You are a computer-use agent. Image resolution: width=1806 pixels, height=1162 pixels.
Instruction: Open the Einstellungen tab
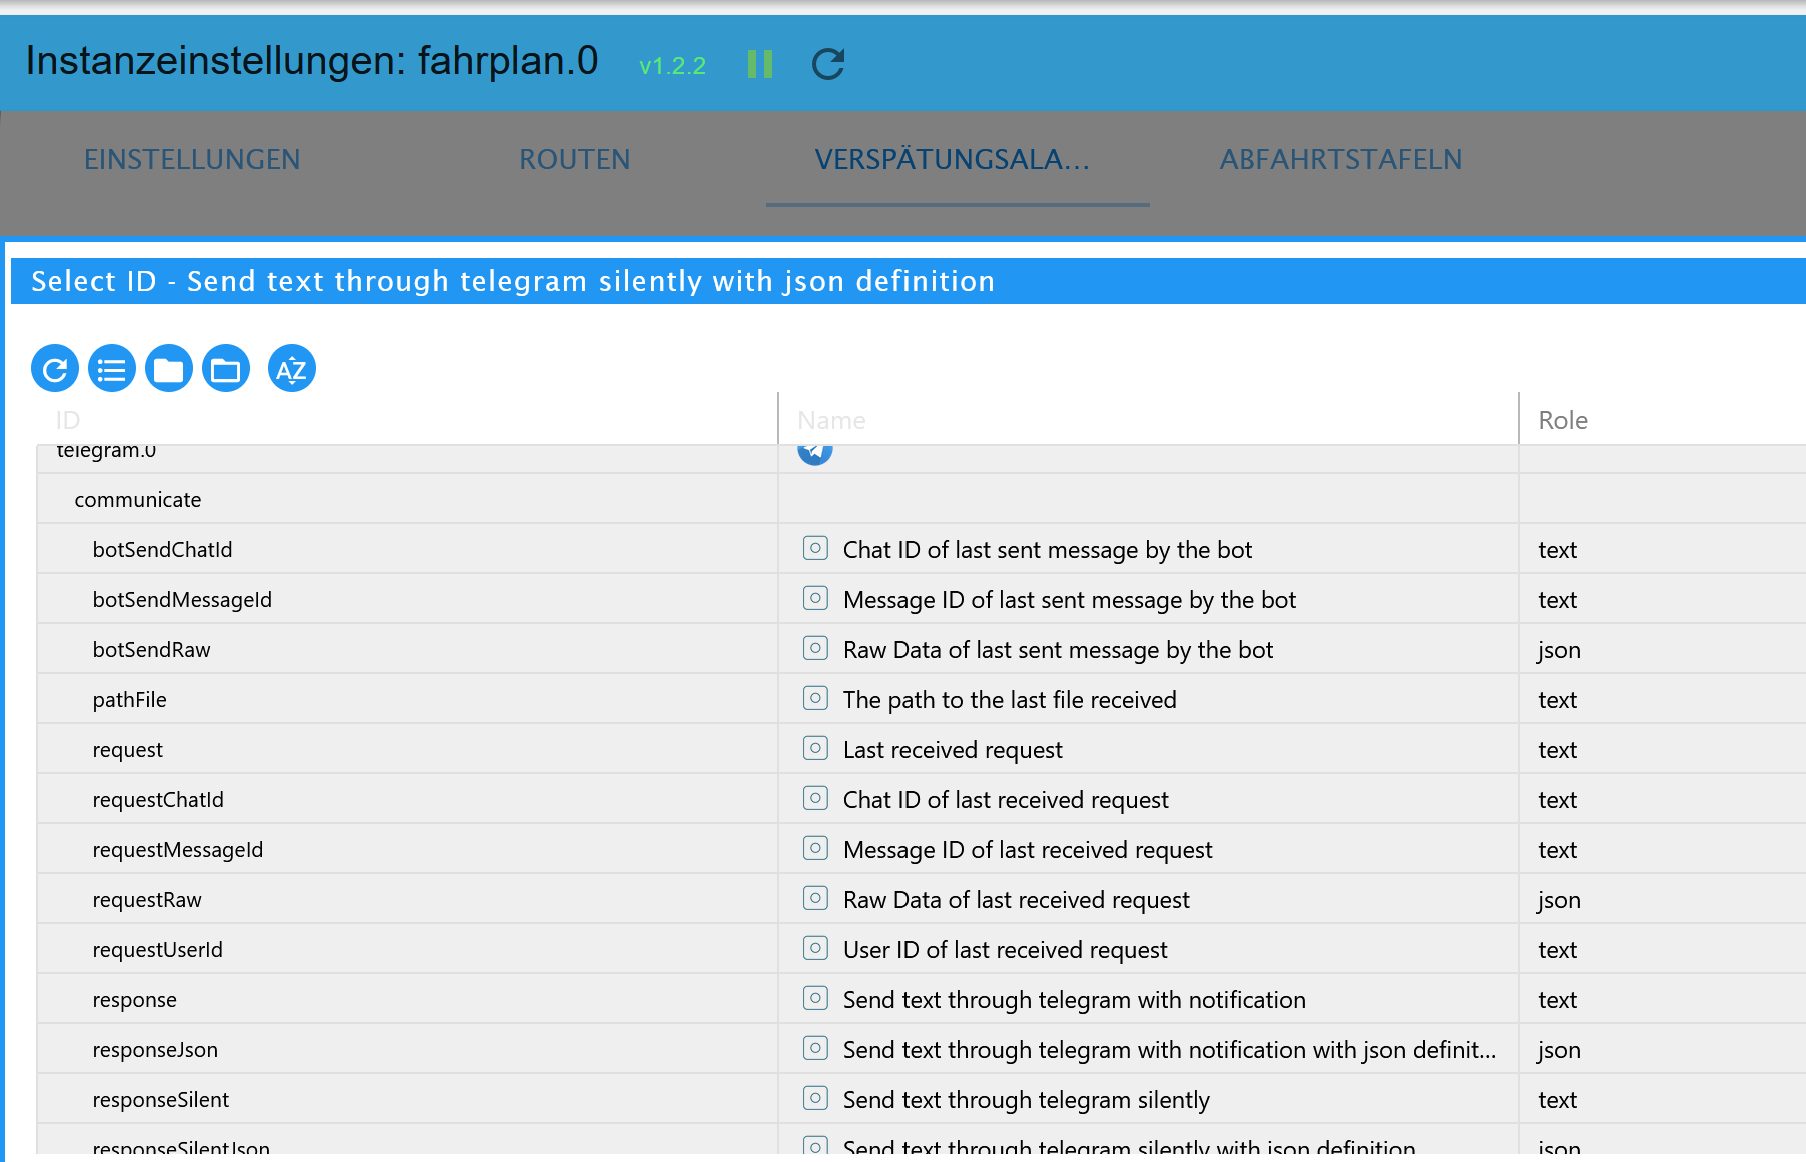click(192, 160)
